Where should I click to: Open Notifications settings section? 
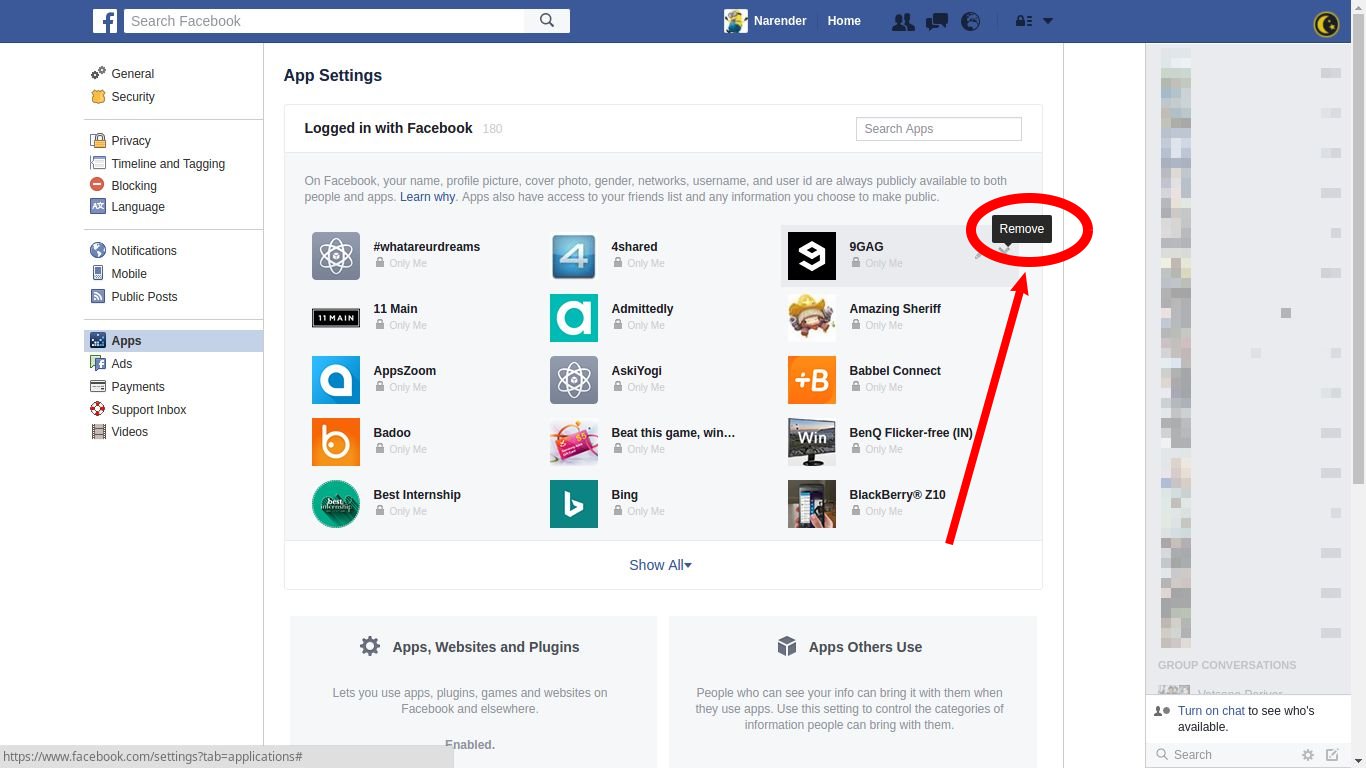[143, 251]
